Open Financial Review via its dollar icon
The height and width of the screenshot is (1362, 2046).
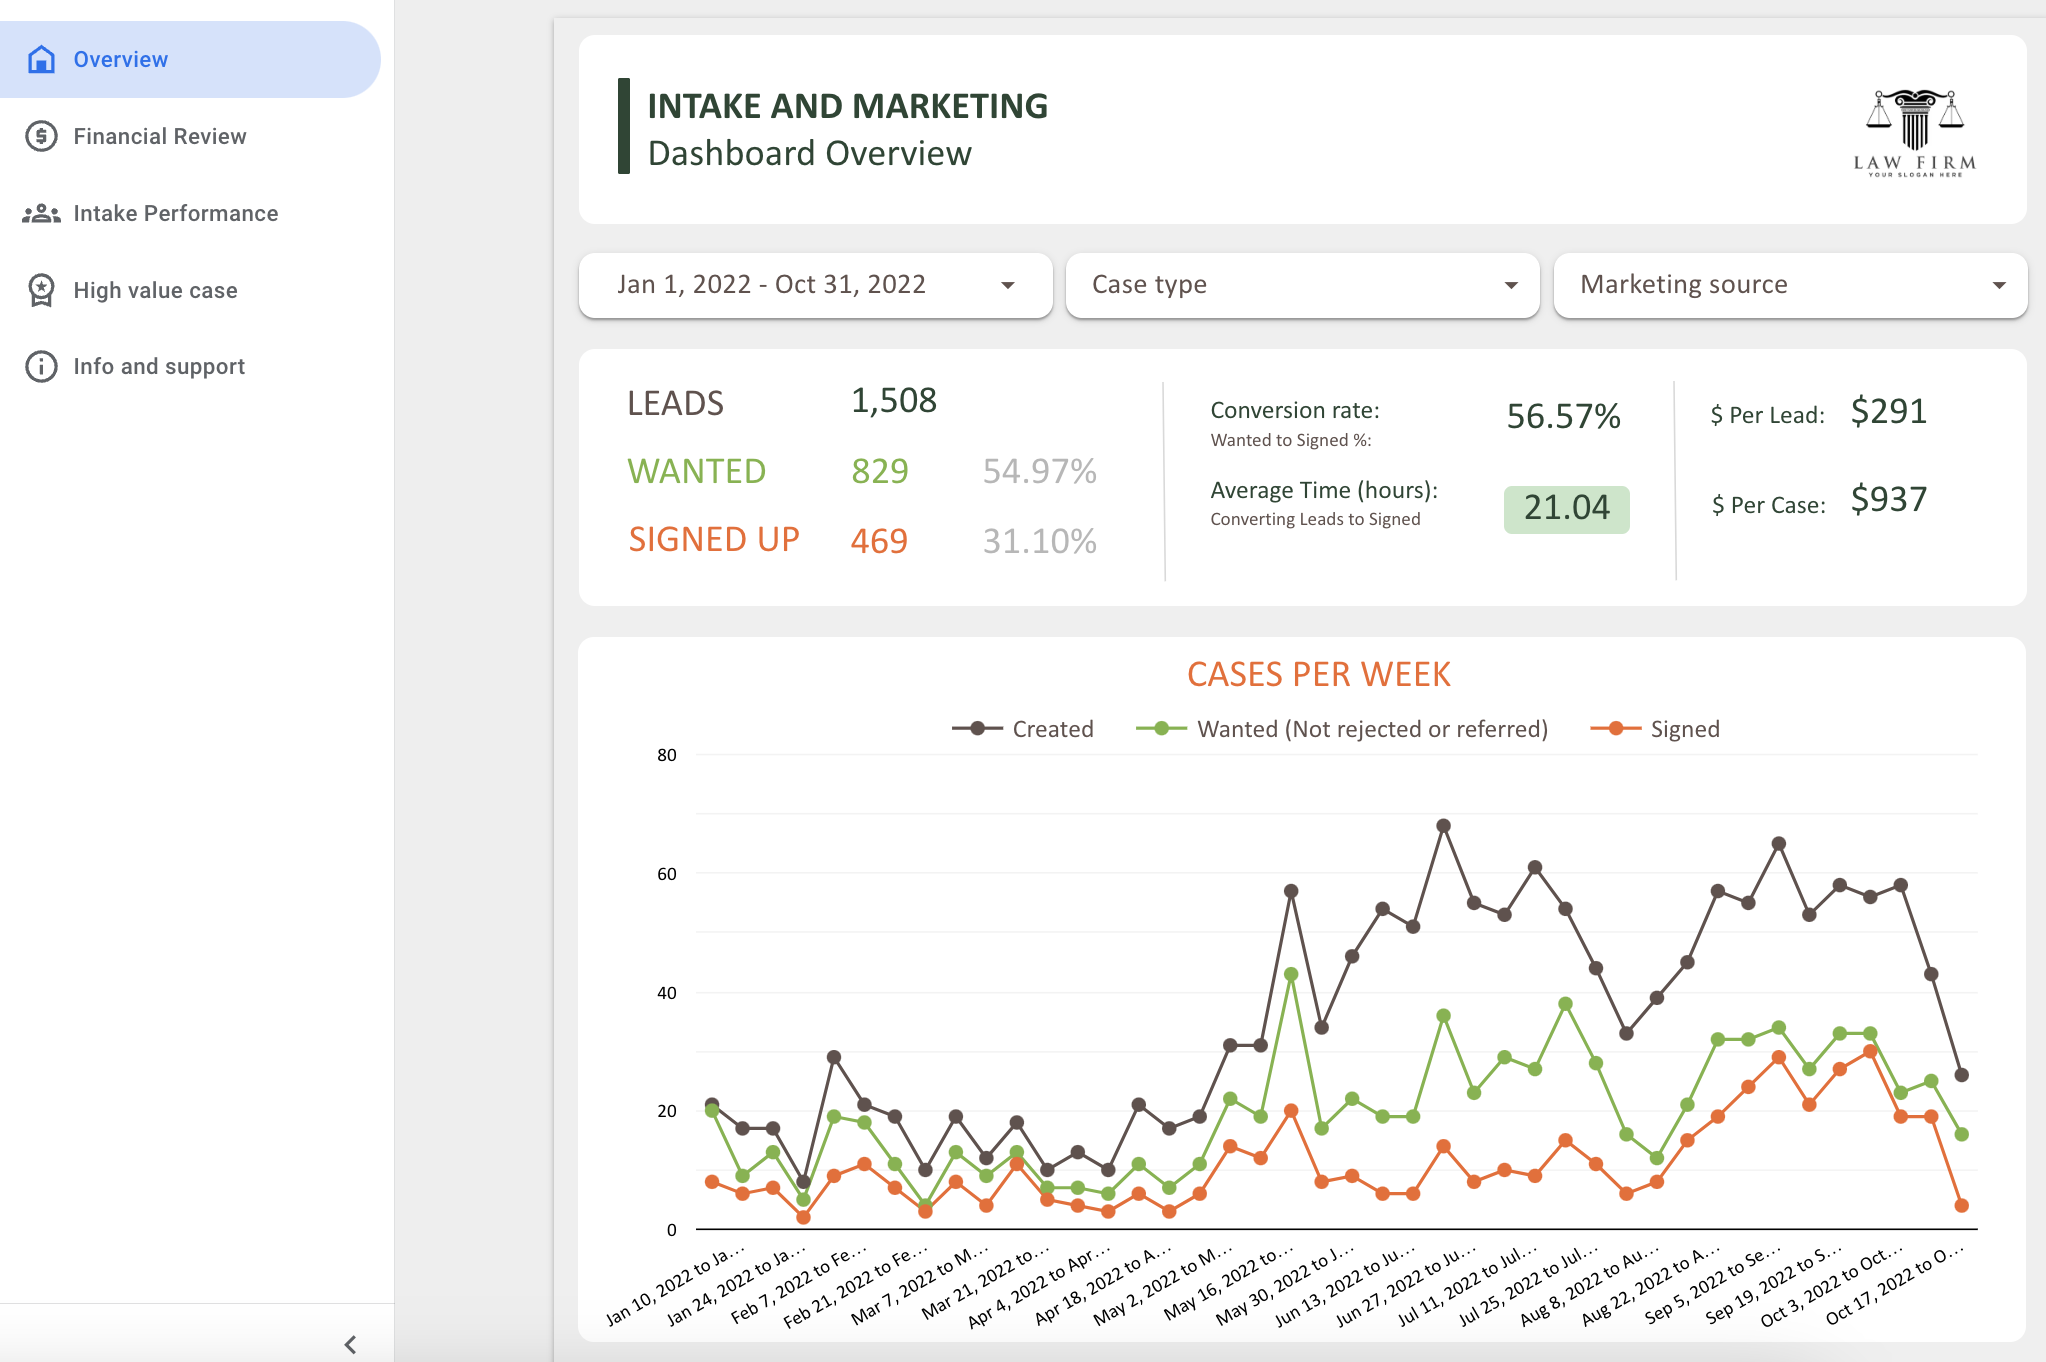click(40, 136)
